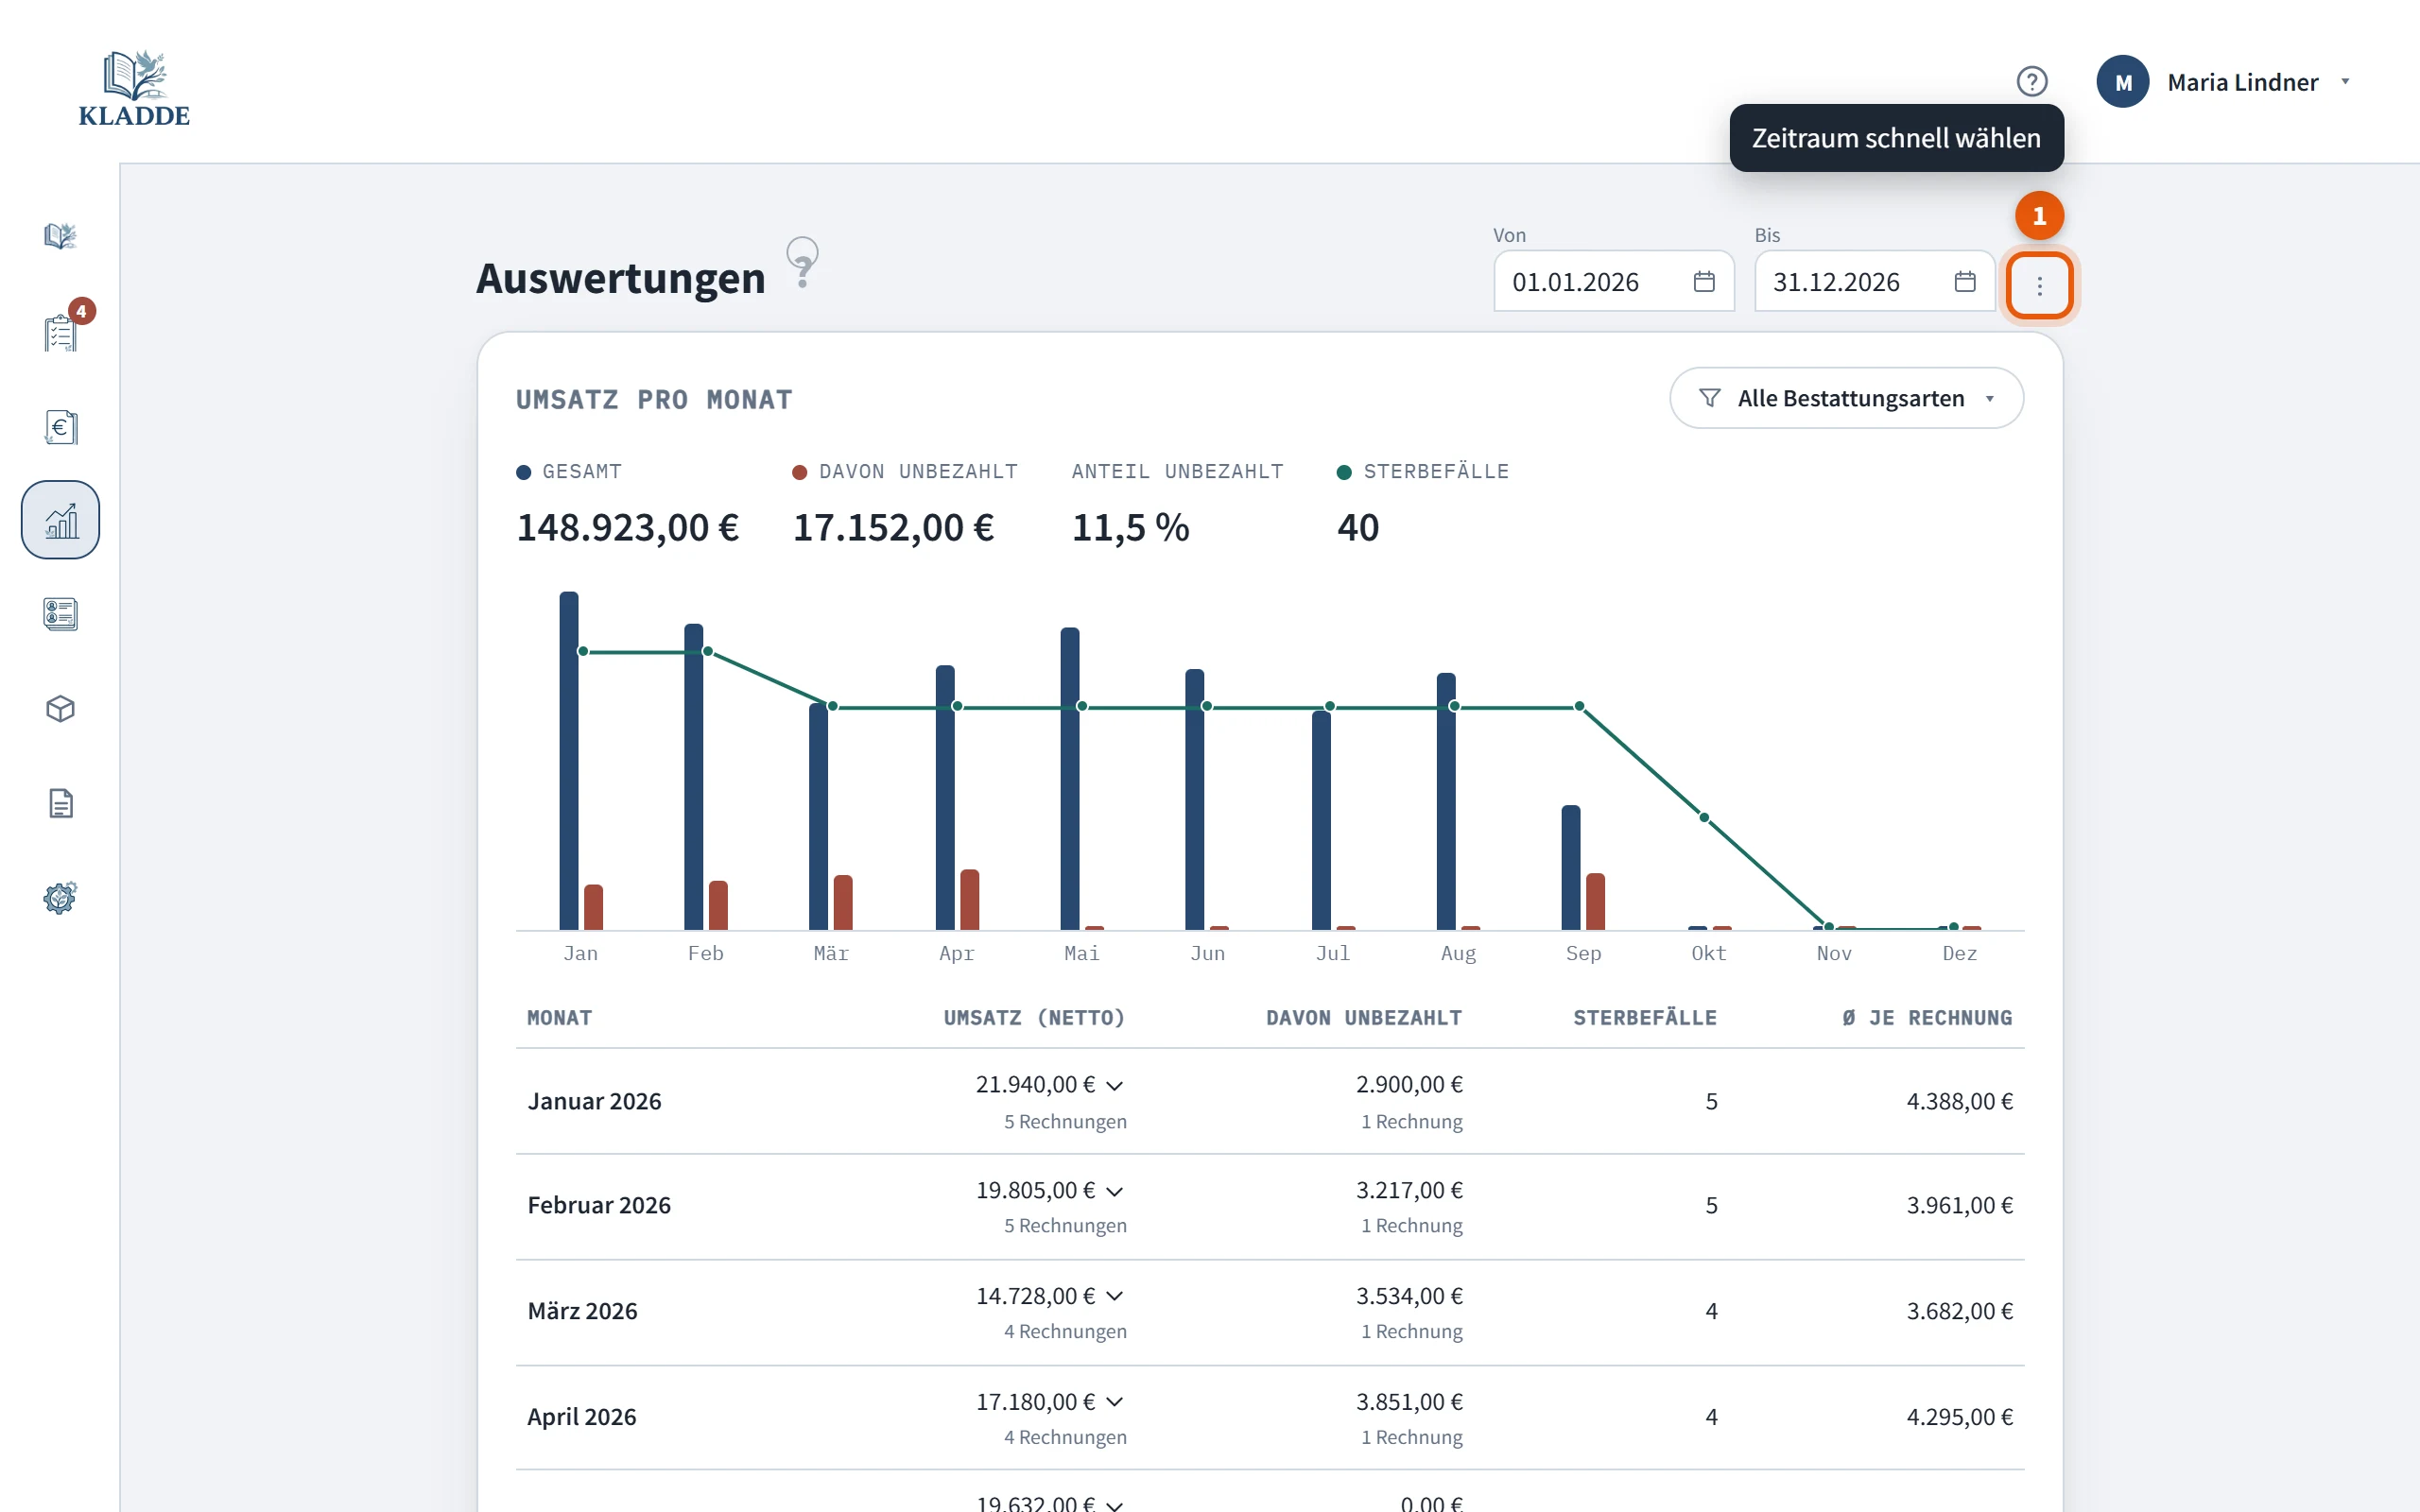Image resolution: width=2420 pixels, height=1512 pixels.
Task: Click the total value 148.923,00 €
Action: (627, 527)
